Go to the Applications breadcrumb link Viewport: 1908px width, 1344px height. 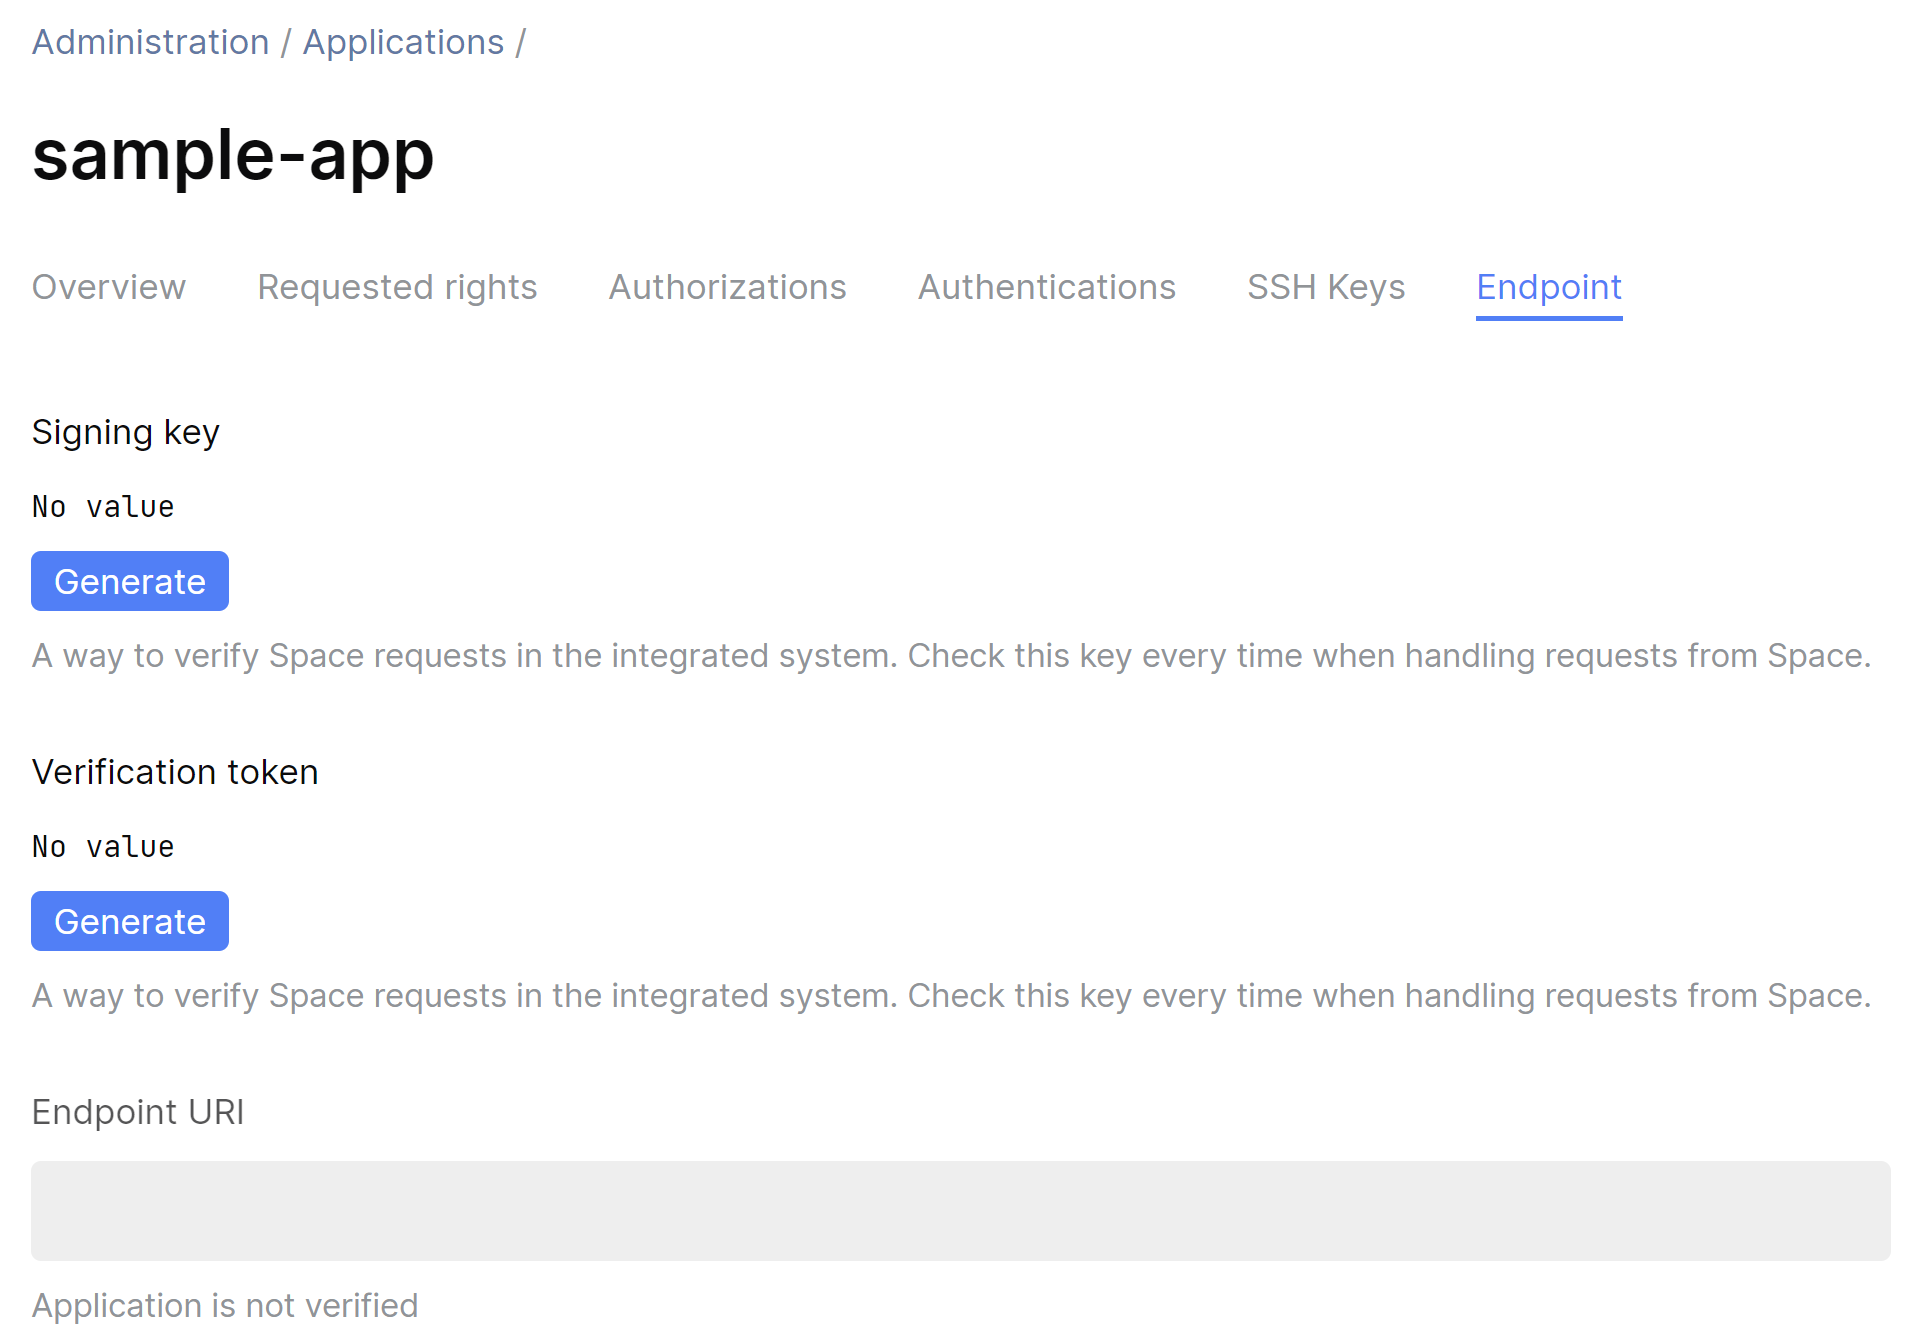point(403,42)
